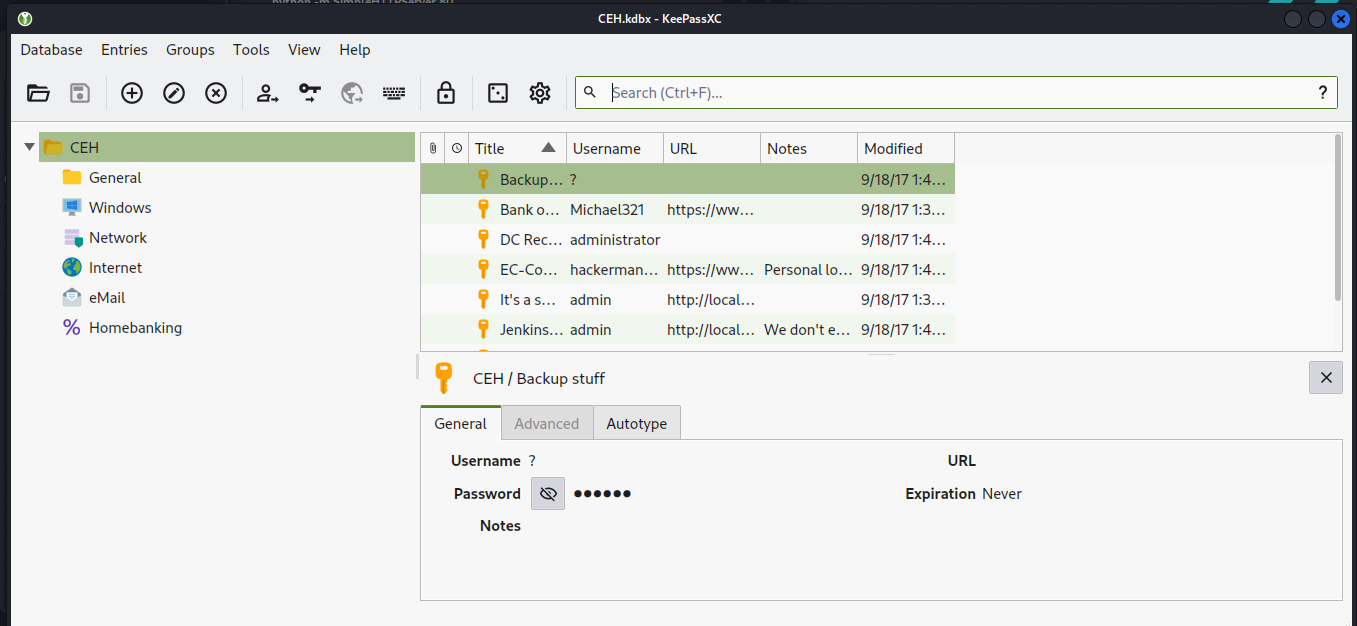Select the eMail group
Viewport: 1357px width, 626px height.
click(x=107, y=297)
